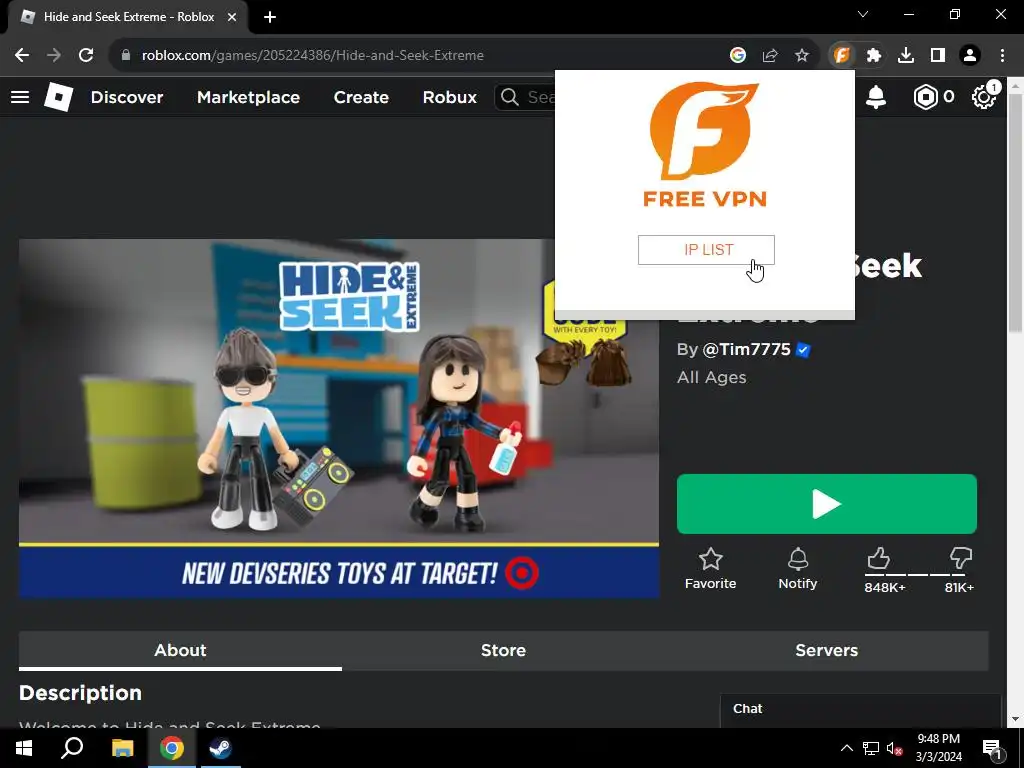Open Create in Roblox navigation

click(x=361, y=97)
